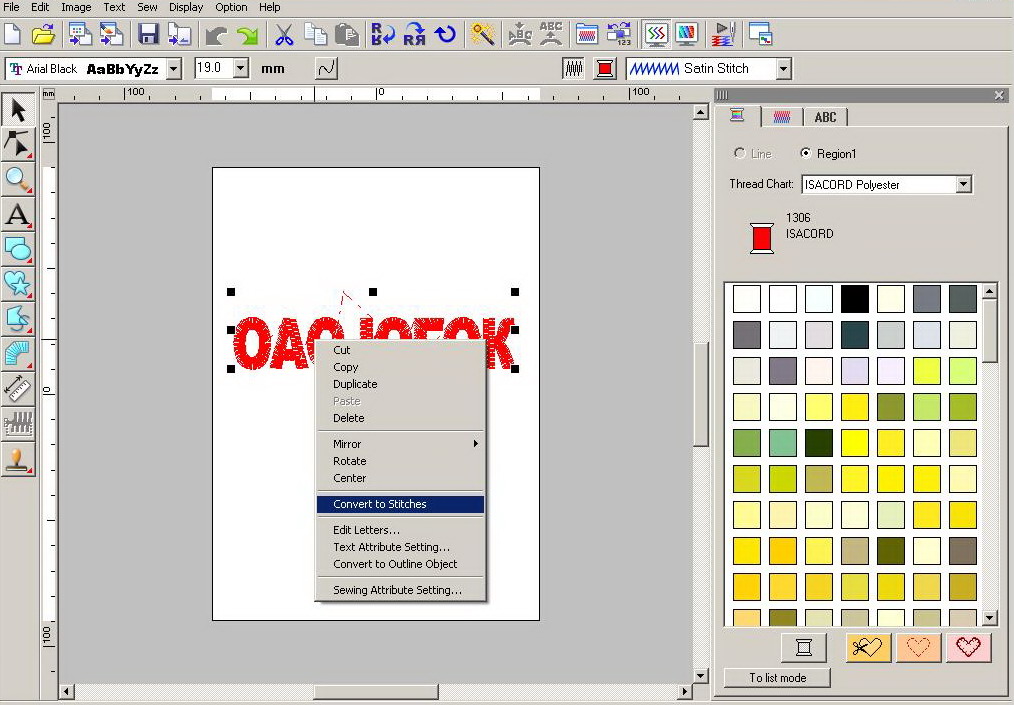Viewport: 1014px width, 705px height.
Task: Click the scissors Cut icon in toolbar
Action: pos(284,35)
